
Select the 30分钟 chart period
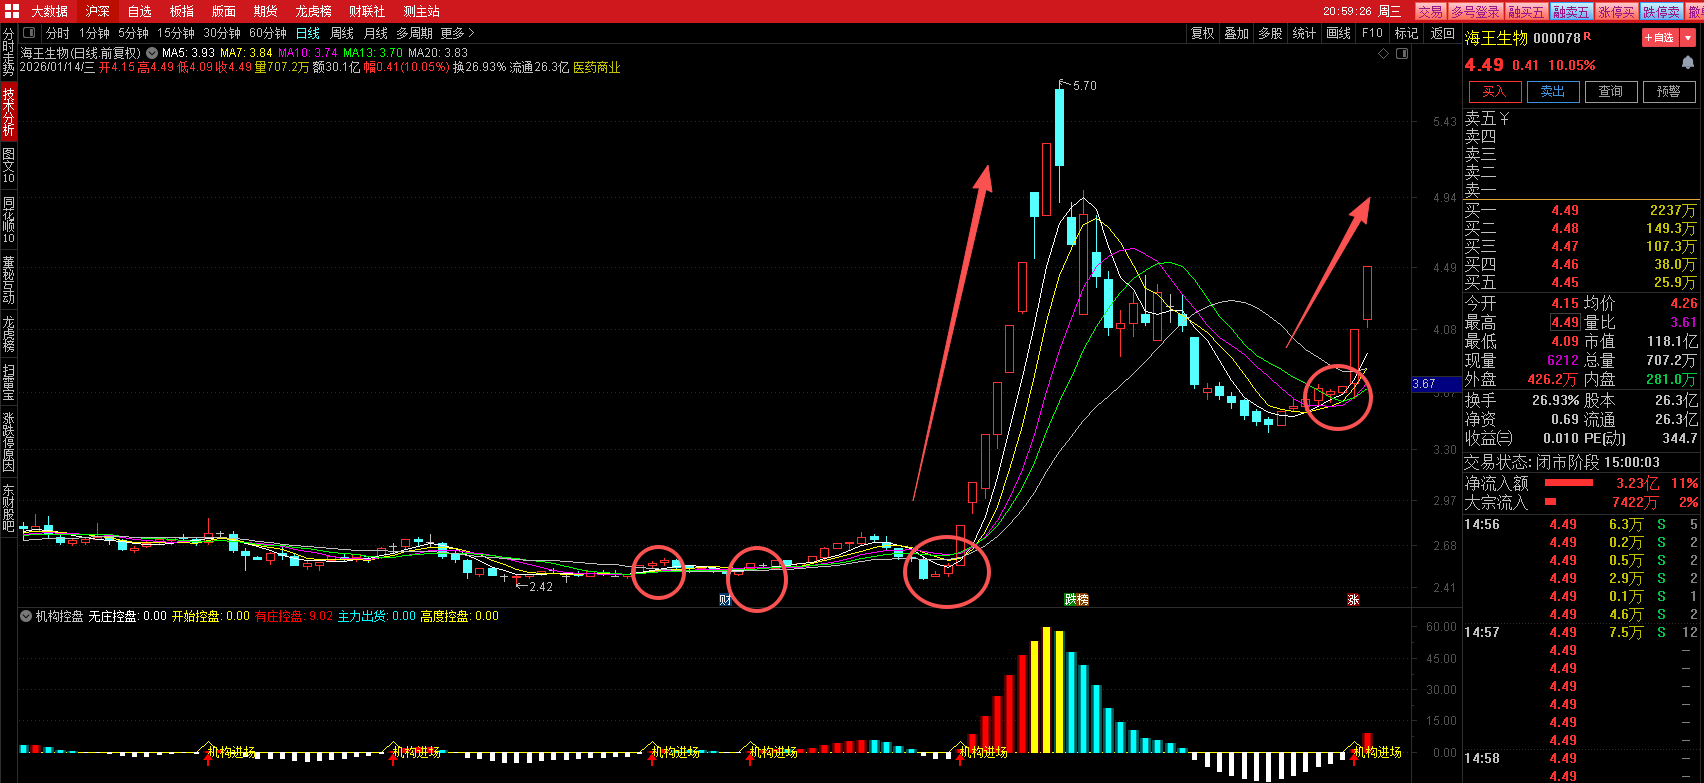(x=222, y=33)
